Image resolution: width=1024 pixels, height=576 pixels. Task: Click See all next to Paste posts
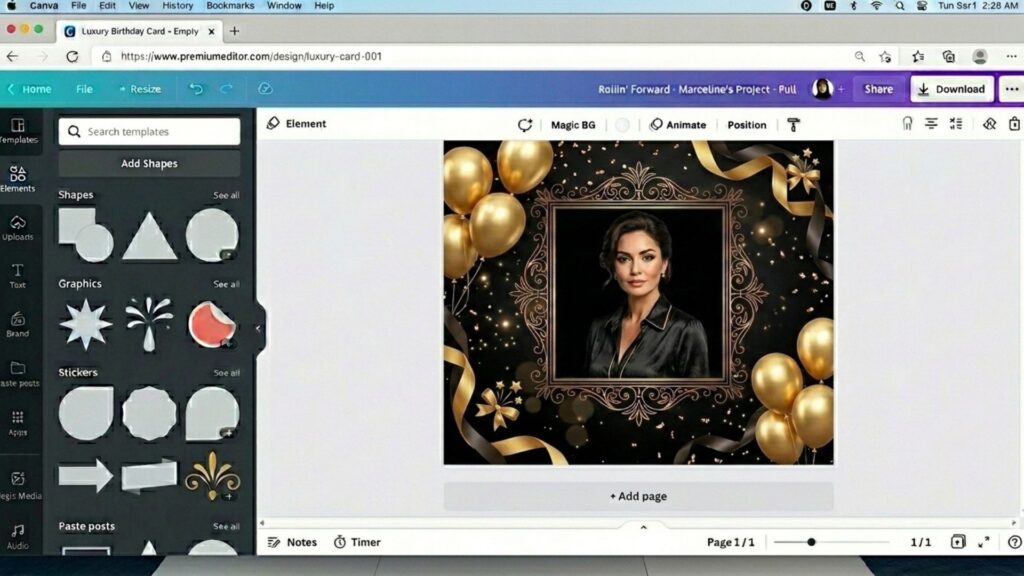tap(226, 526)
